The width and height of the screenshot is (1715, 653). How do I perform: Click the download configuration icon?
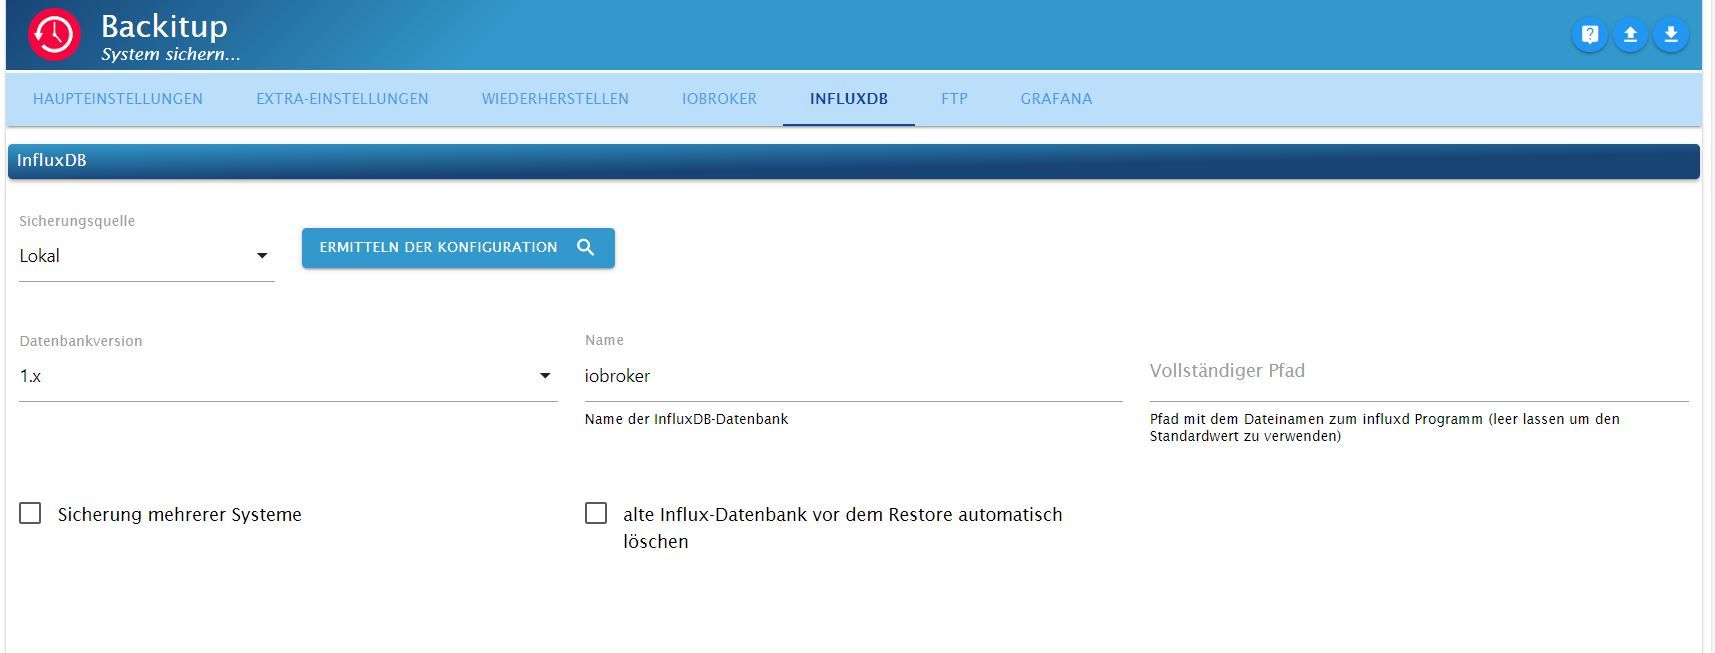click(1671, 35)
